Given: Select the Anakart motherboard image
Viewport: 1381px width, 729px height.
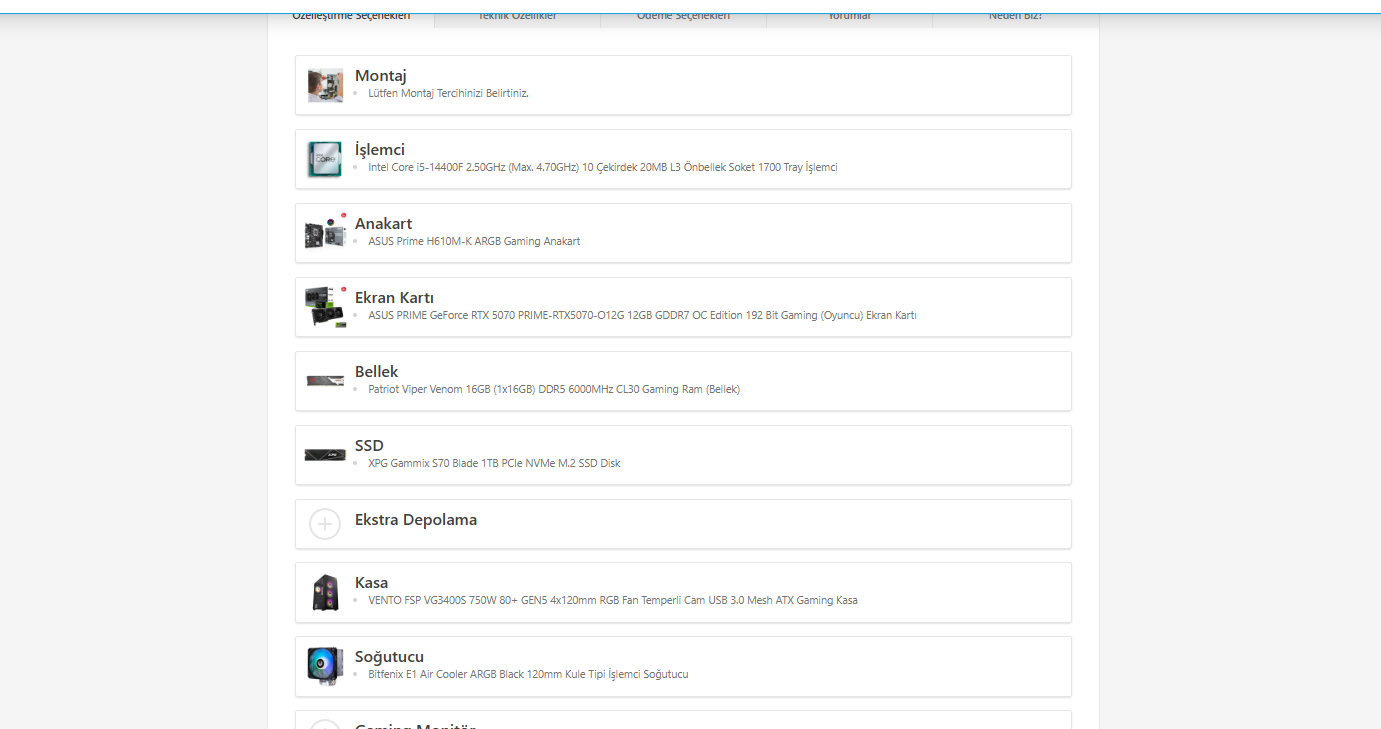Looking at the screenshot, I should (x=325, y=233).
